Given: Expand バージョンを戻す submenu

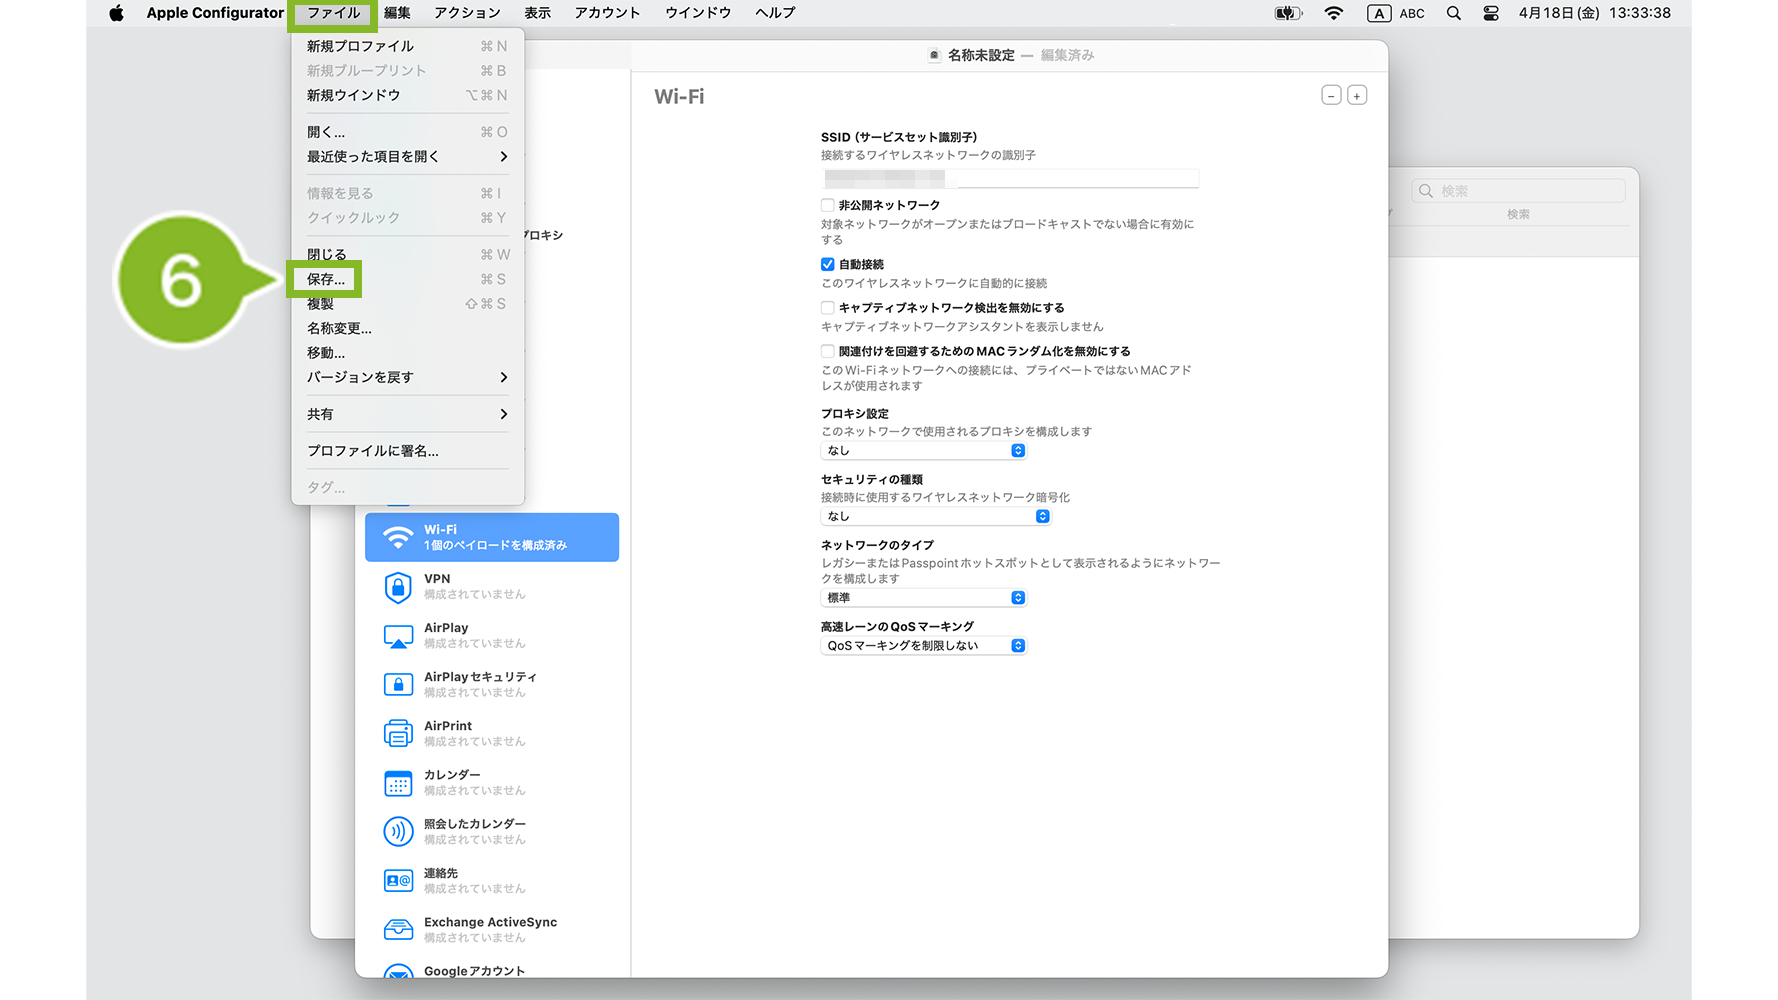Looking at the screenshot, I should (407, 377).
